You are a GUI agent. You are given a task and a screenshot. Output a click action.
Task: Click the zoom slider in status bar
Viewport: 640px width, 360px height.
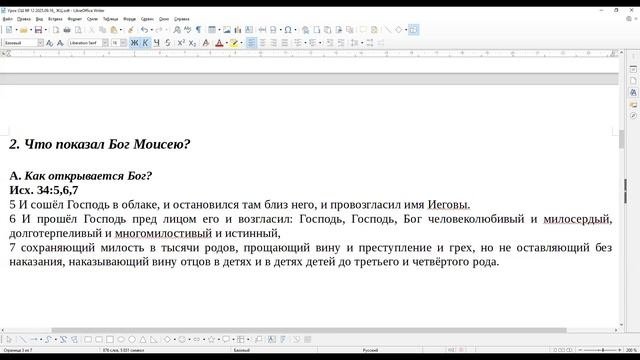600,350
